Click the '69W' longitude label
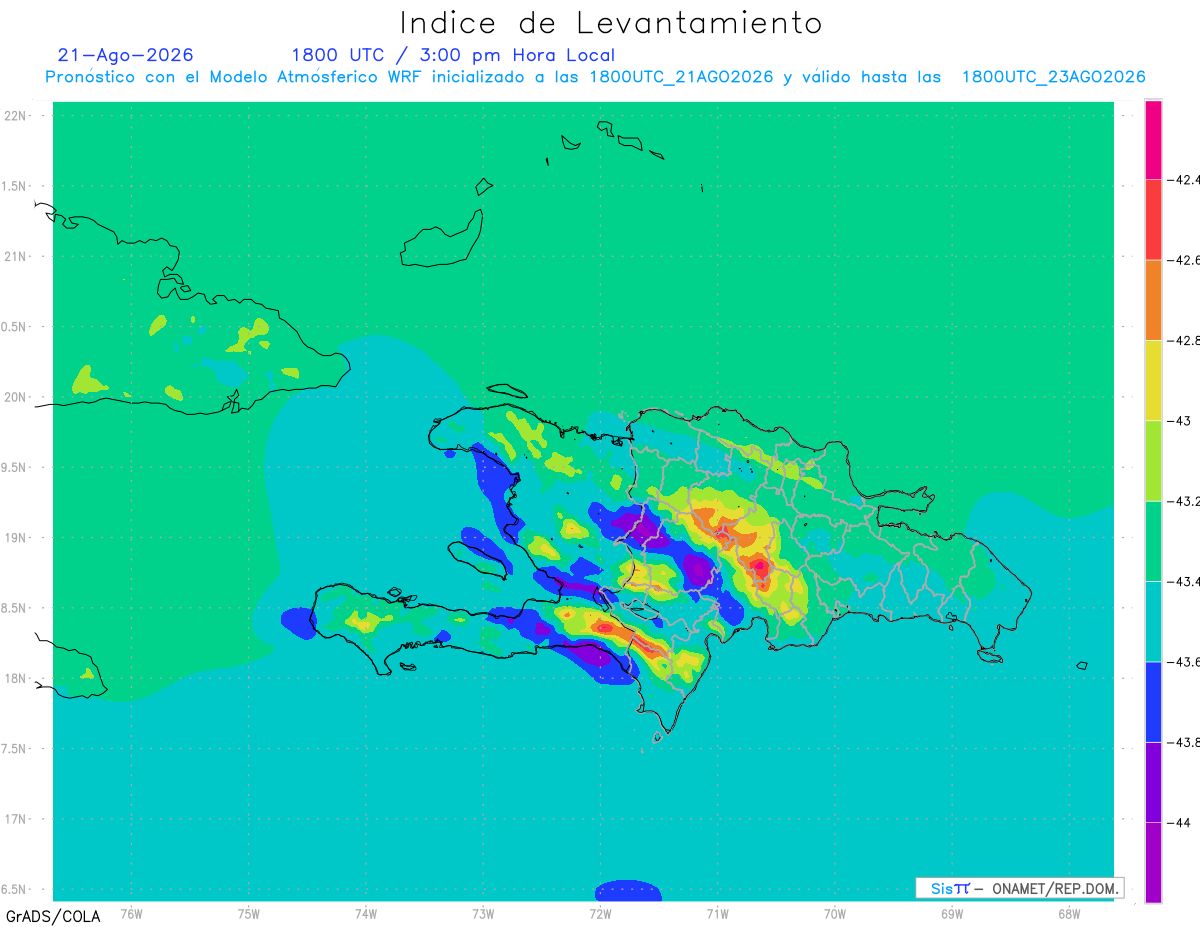 952,912
